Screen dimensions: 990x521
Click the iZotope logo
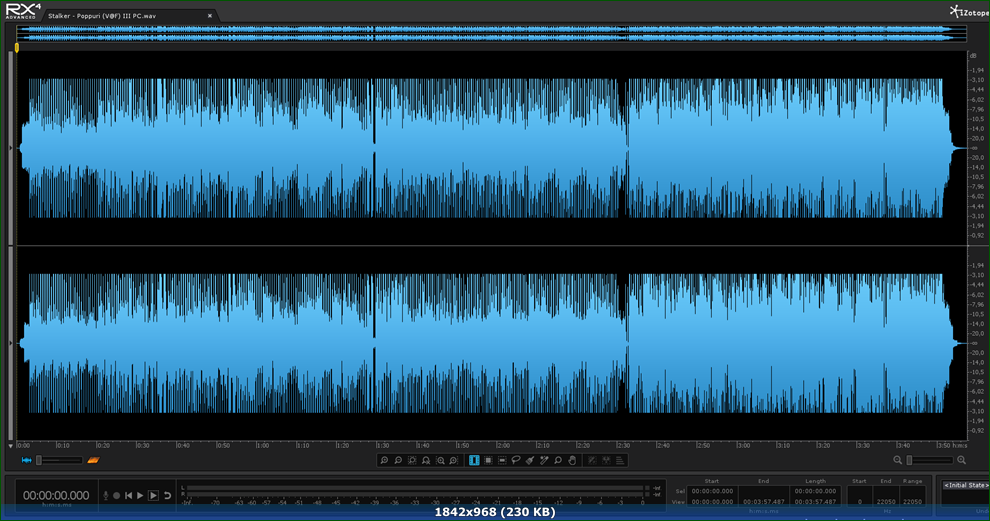(970, 11)
